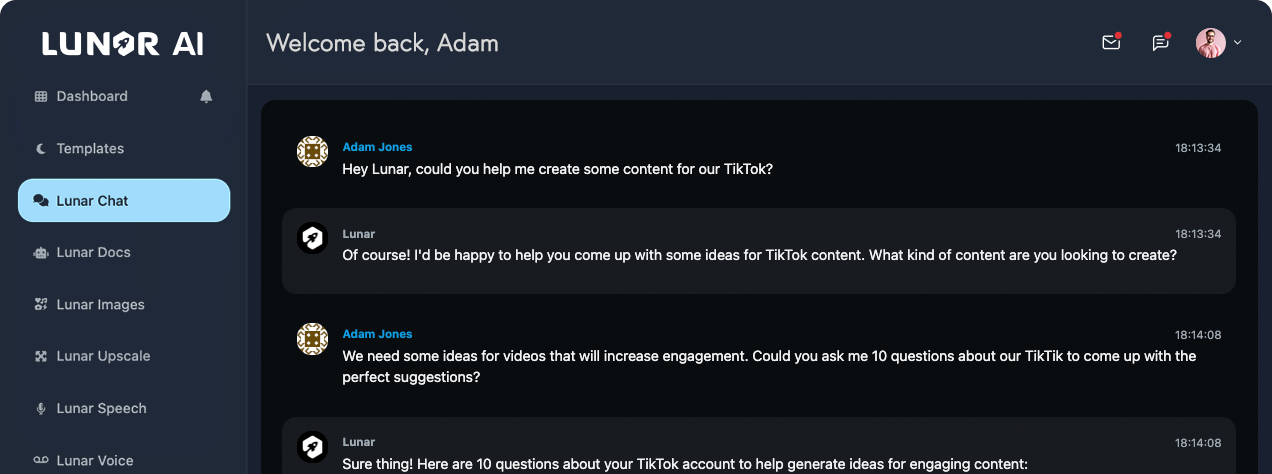Image resolution: width=1272 pixels, height=474 pixels.
Task: Click the first Adam Jones sender name
Action: [377, 147]
